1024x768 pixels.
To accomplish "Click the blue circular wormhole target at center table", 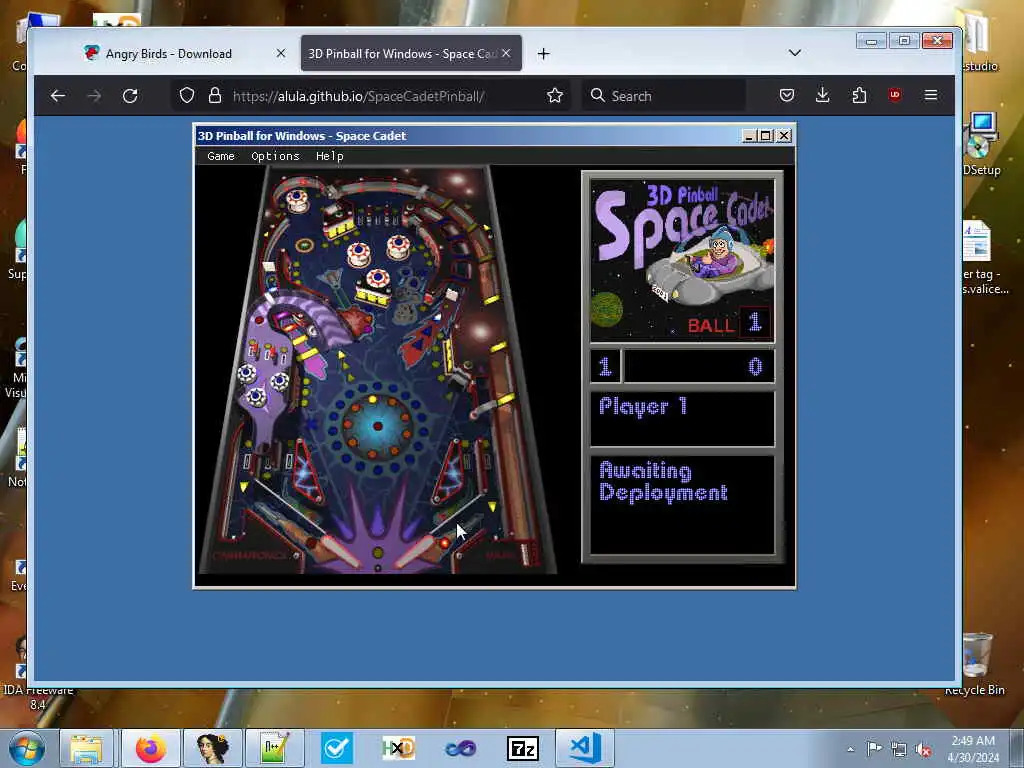I will pos(377,426).
